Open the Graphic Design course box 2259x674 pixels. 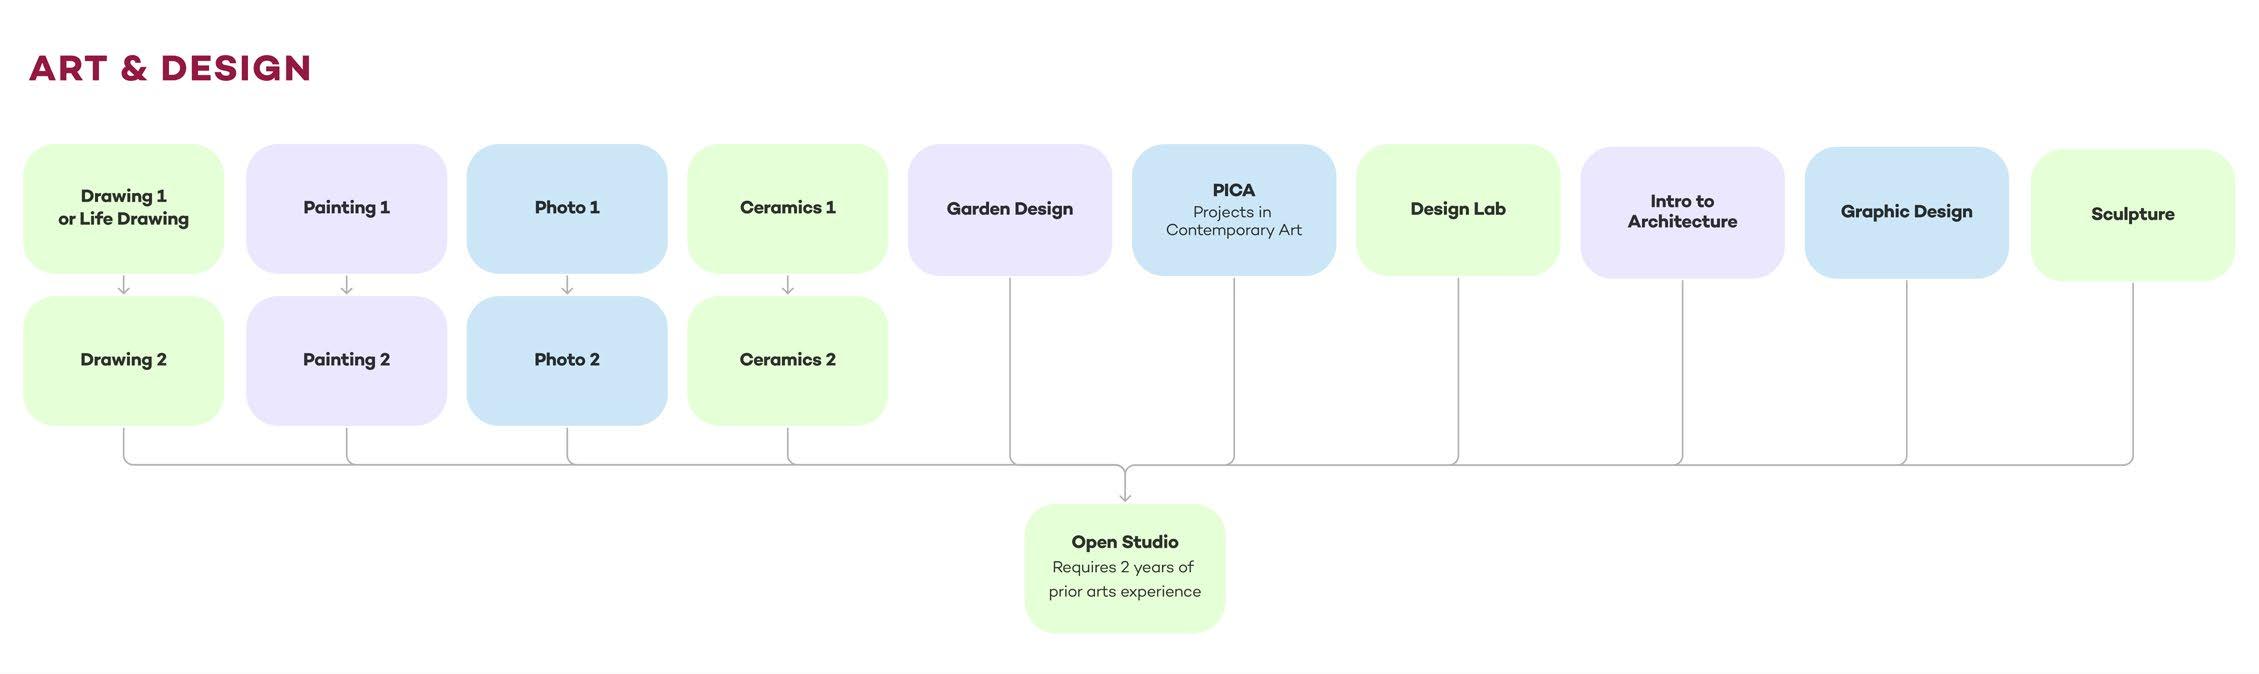tap(1906, 212)
